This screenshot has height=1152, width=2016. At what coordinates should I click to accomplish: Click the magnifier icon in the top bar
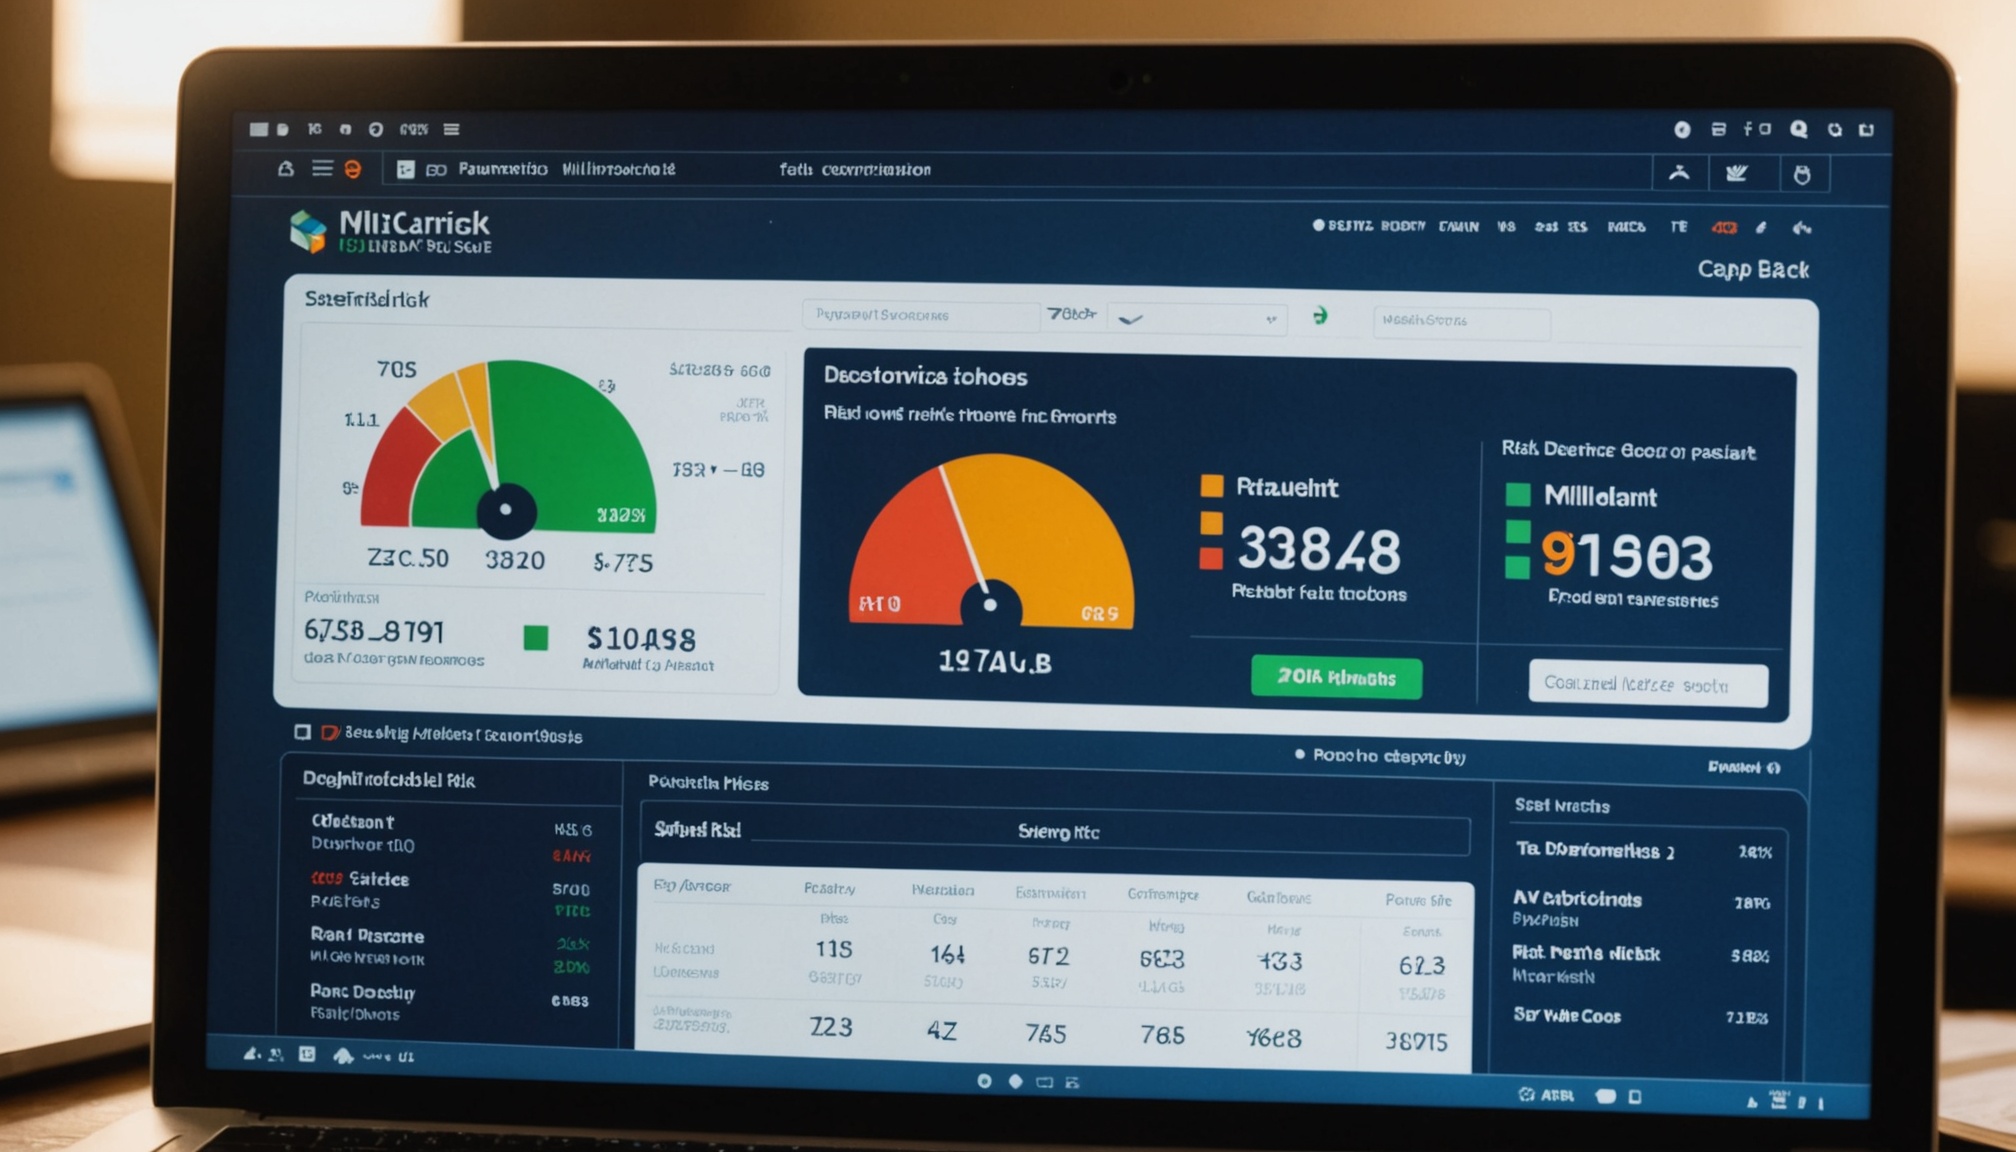[1799, 129]
